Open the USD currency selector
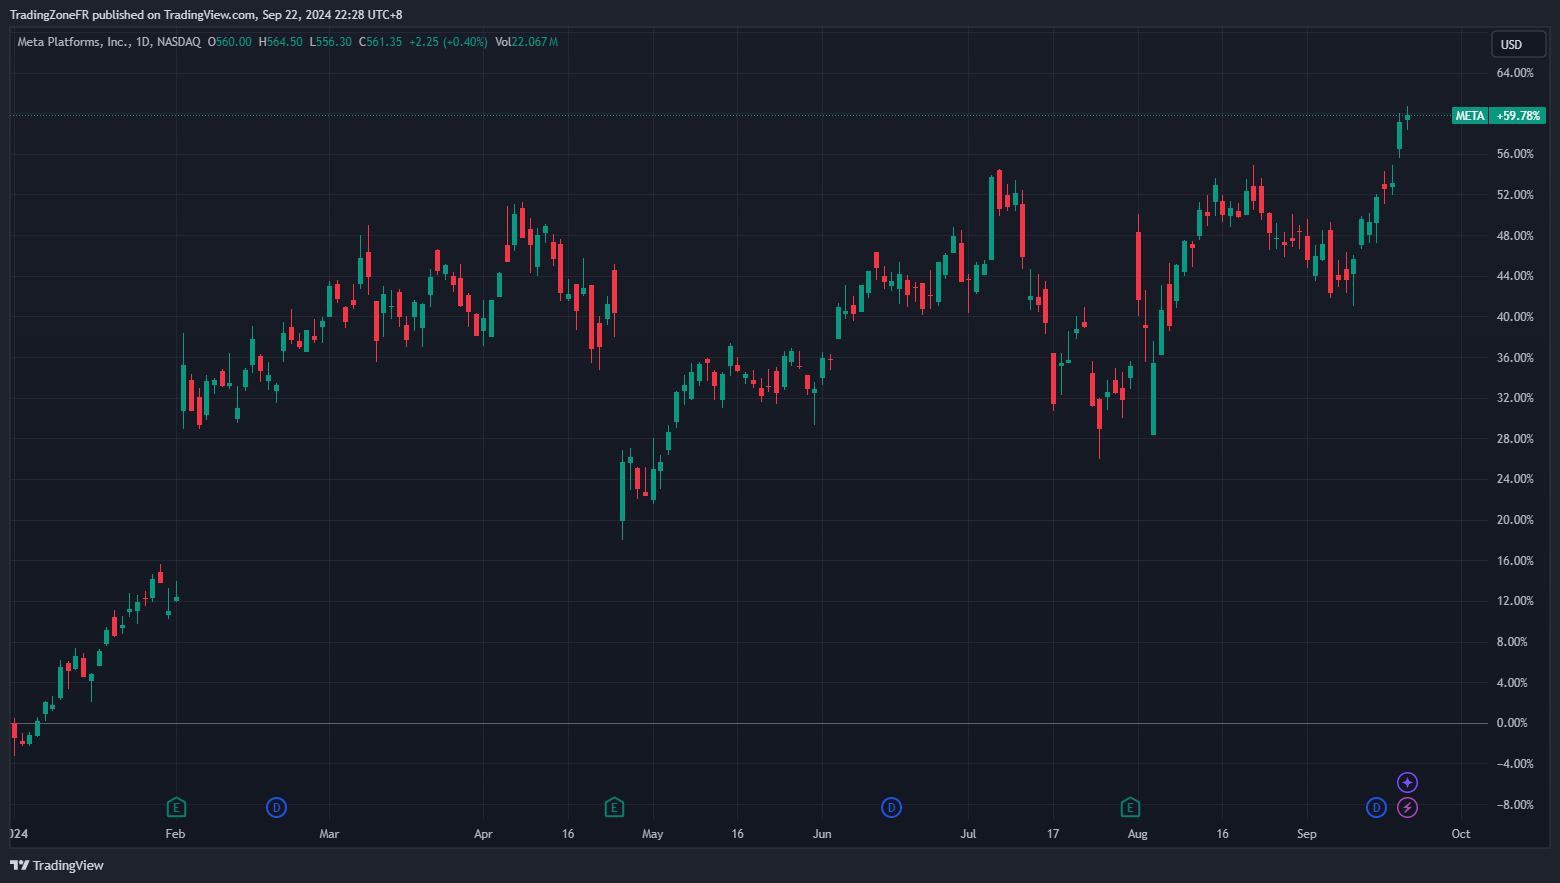 click(x=1518, y=44)
